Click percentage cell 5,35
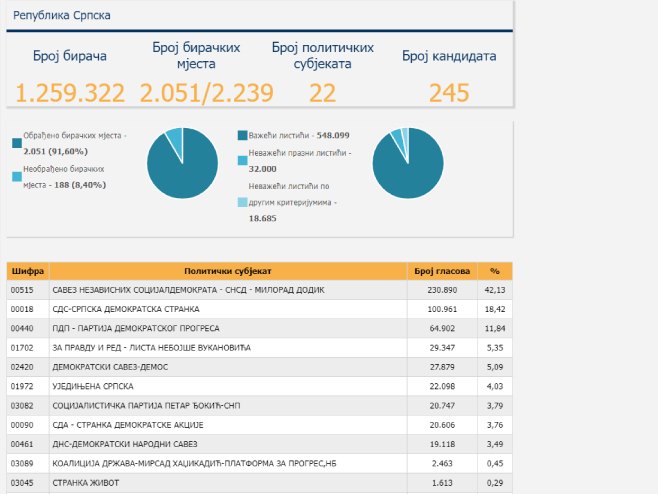This screenshot has width=658, height=494. [x=495, y=348]
